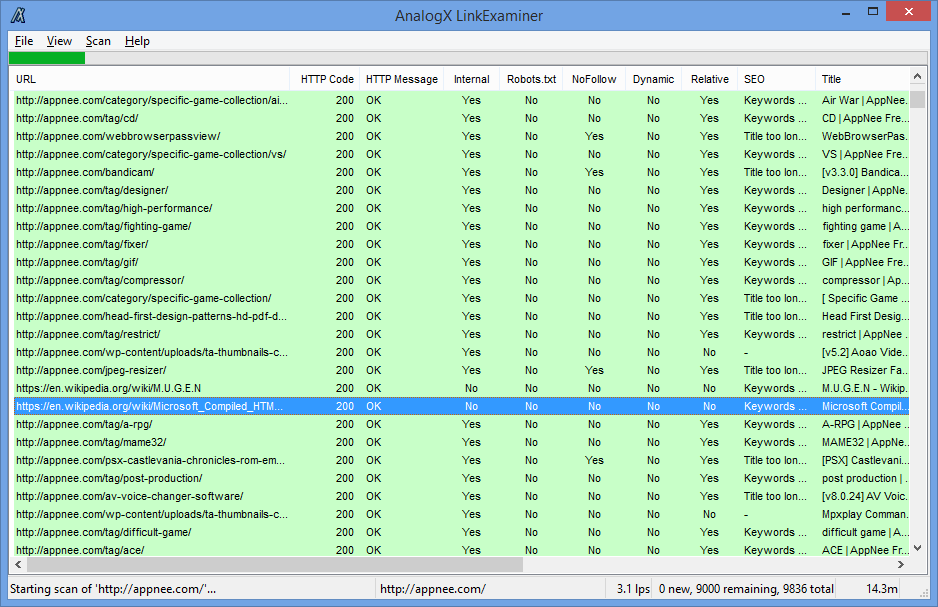Select the appnee.com/tag/fighting-game/ row

coord(461,226)
